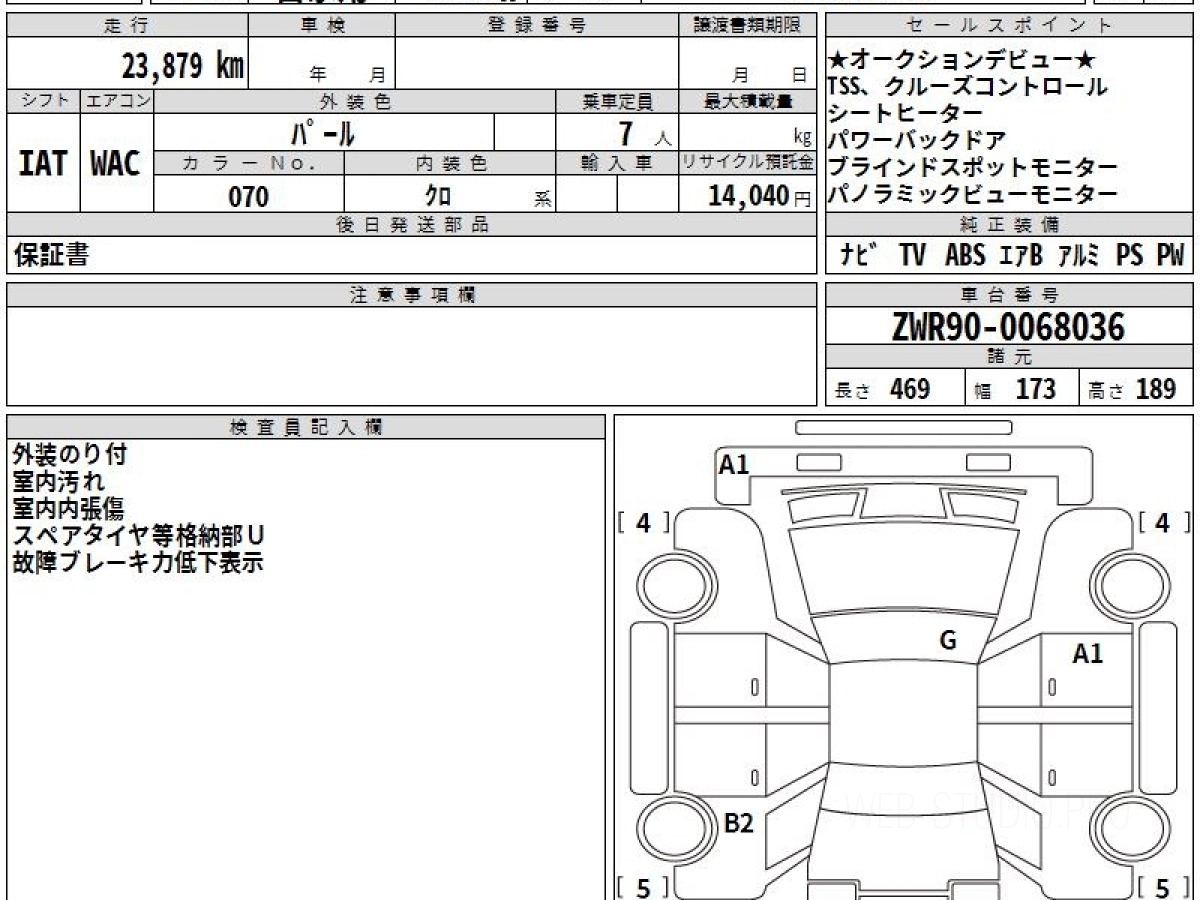Screen dimensions: 1200x900
Task: Select the パワーバックドア line
Action: coord(917,141)
